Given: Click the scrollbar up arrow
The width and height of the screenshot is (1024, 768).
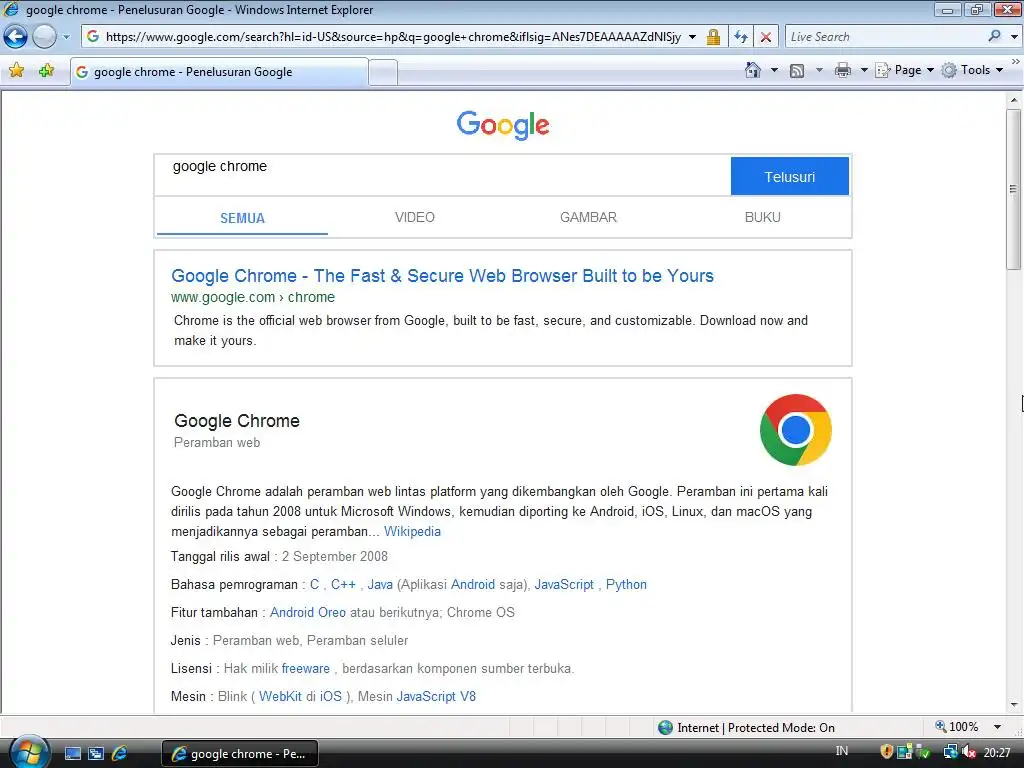Looking at the screenshot, I should [1014, 101].
